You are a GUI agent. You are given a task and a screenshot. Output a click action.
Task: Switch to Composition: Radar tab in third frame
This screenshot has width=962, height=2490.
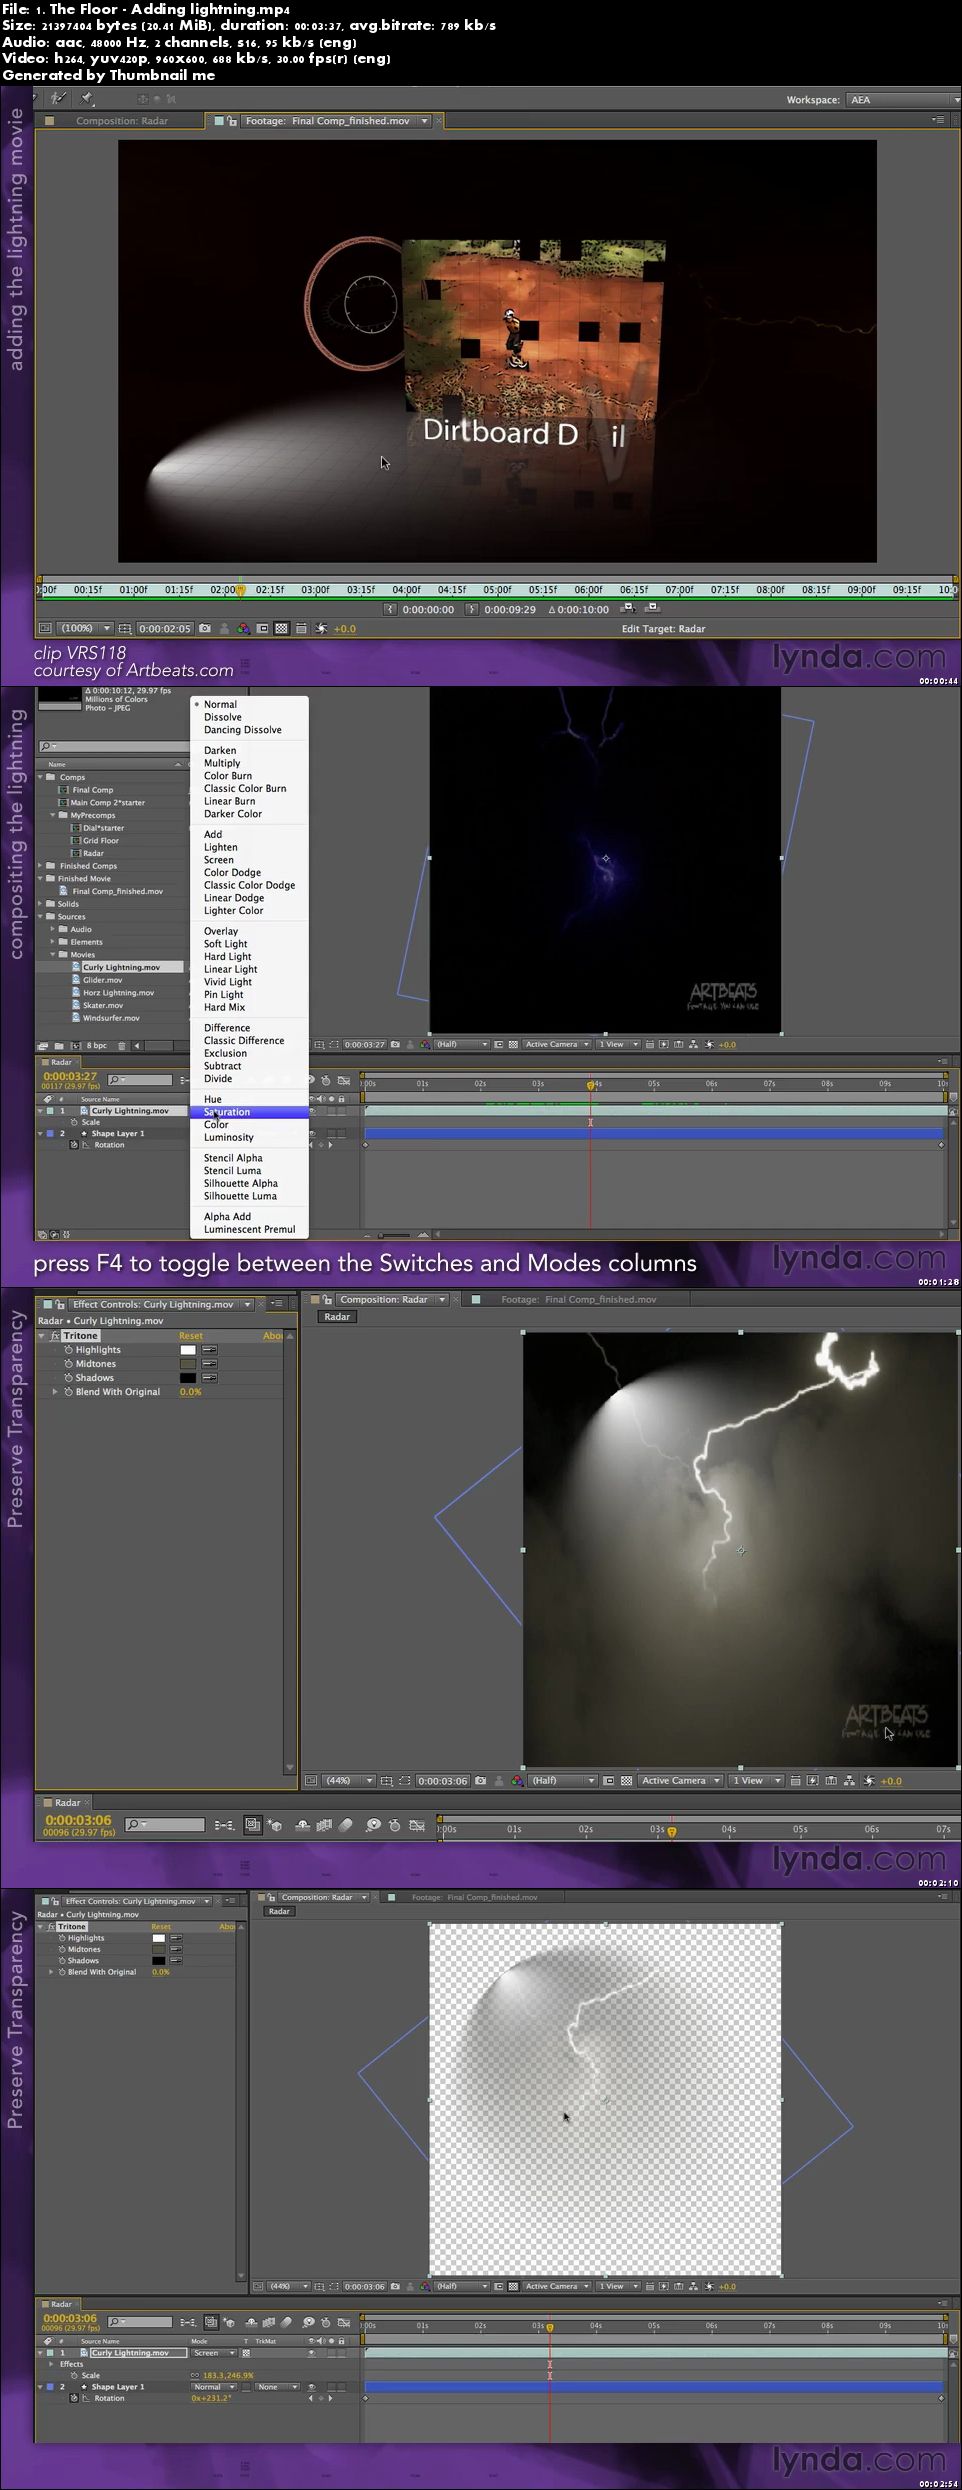coord(384,1300)
